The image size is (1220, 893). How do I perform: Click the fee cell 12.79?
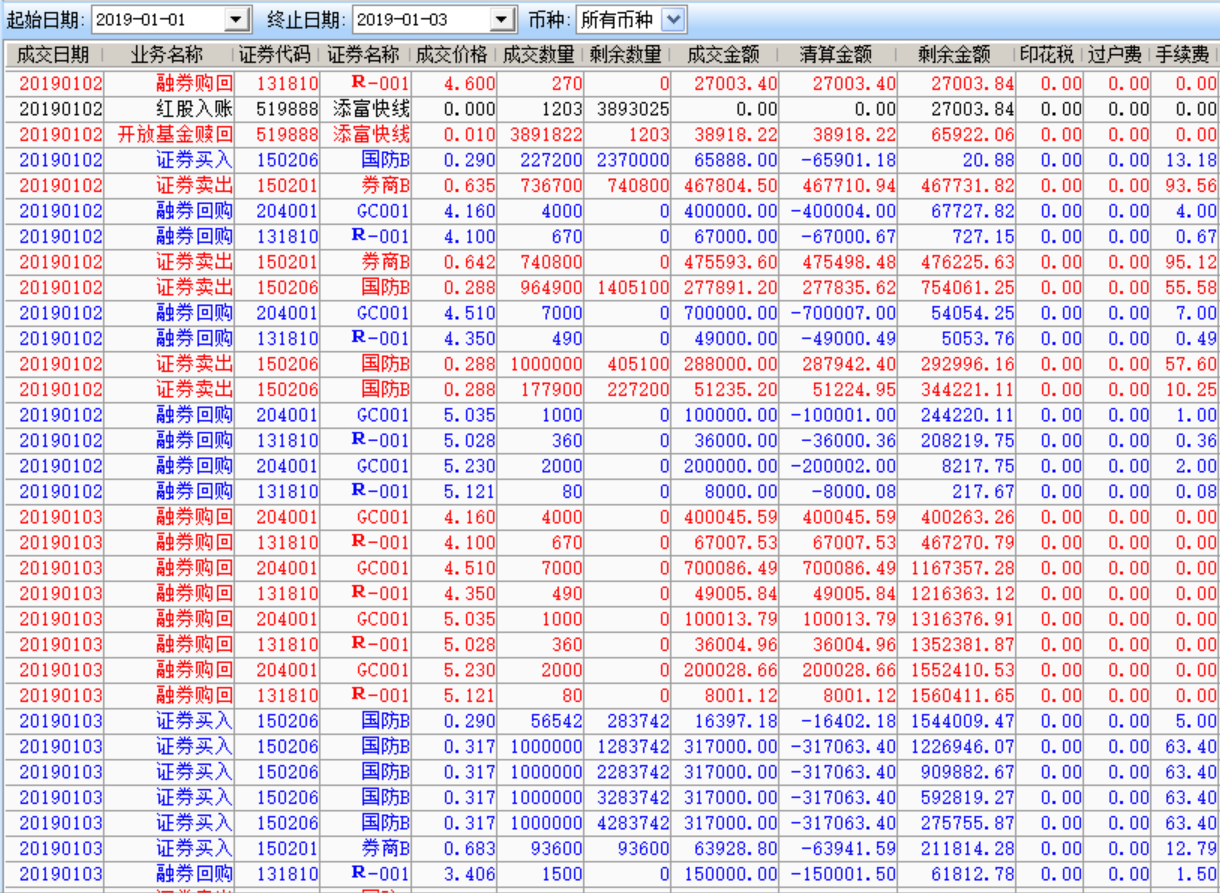(x=1186, y=848)
